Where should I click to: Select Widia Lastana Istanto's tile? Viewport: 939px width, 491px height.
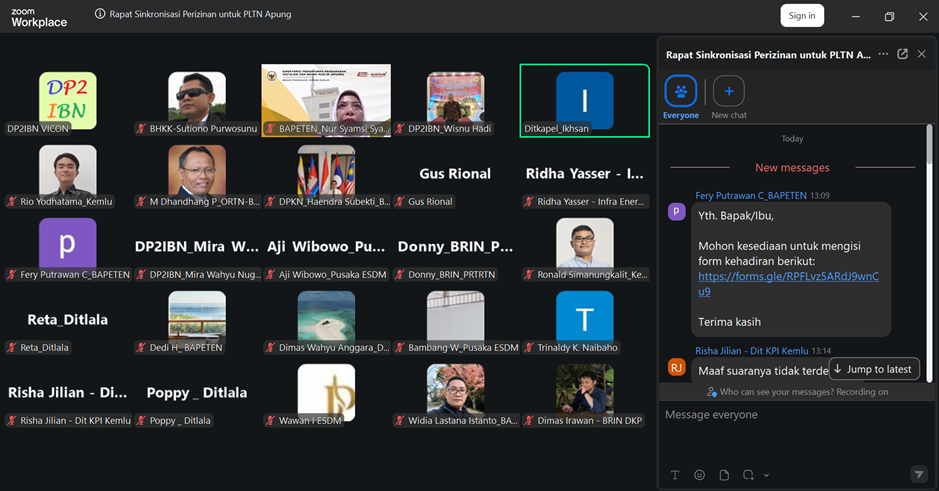[x=456, y=393]
